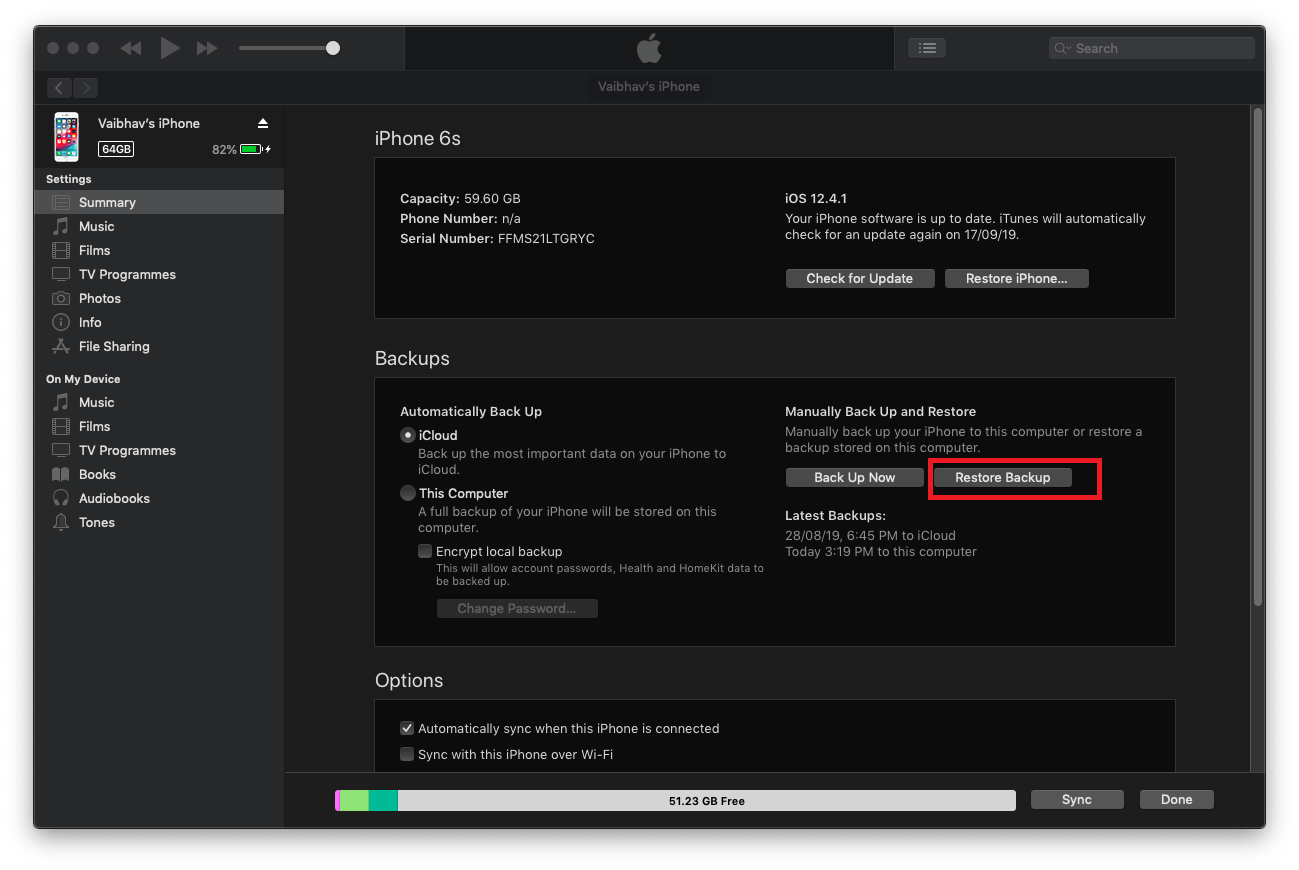Go forward with the right chevron
1299x870 pixels.
click(86, 88)
